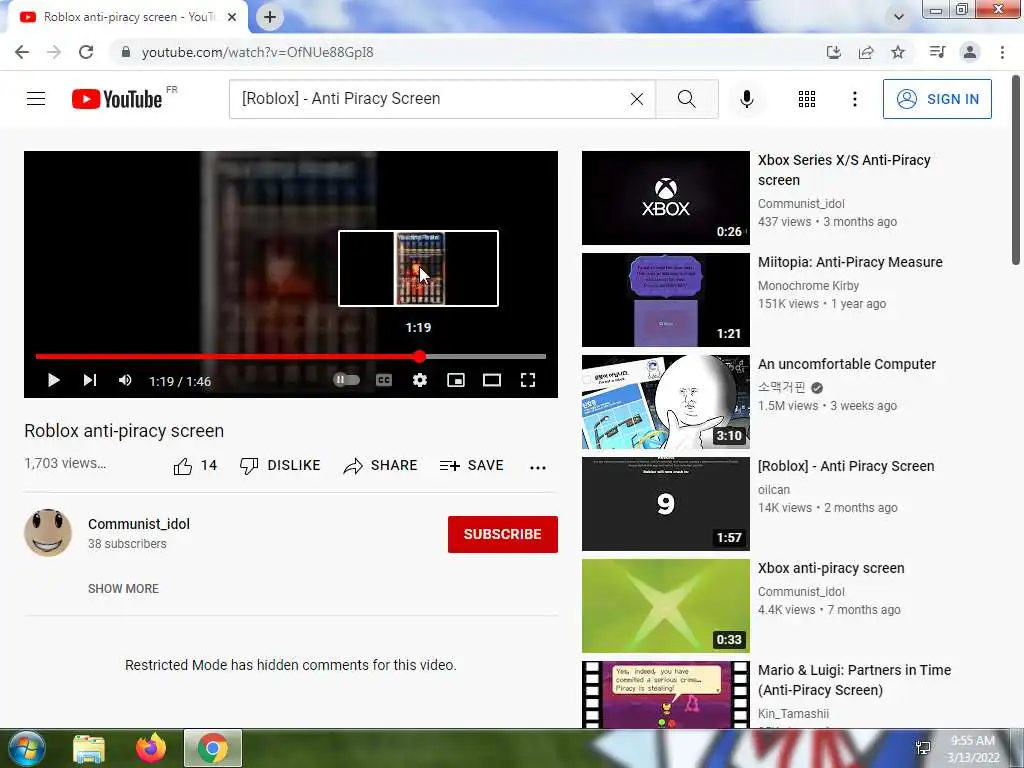Skip to the next video
This screenshot has height=768, width=1024.
tap(90, 380)
